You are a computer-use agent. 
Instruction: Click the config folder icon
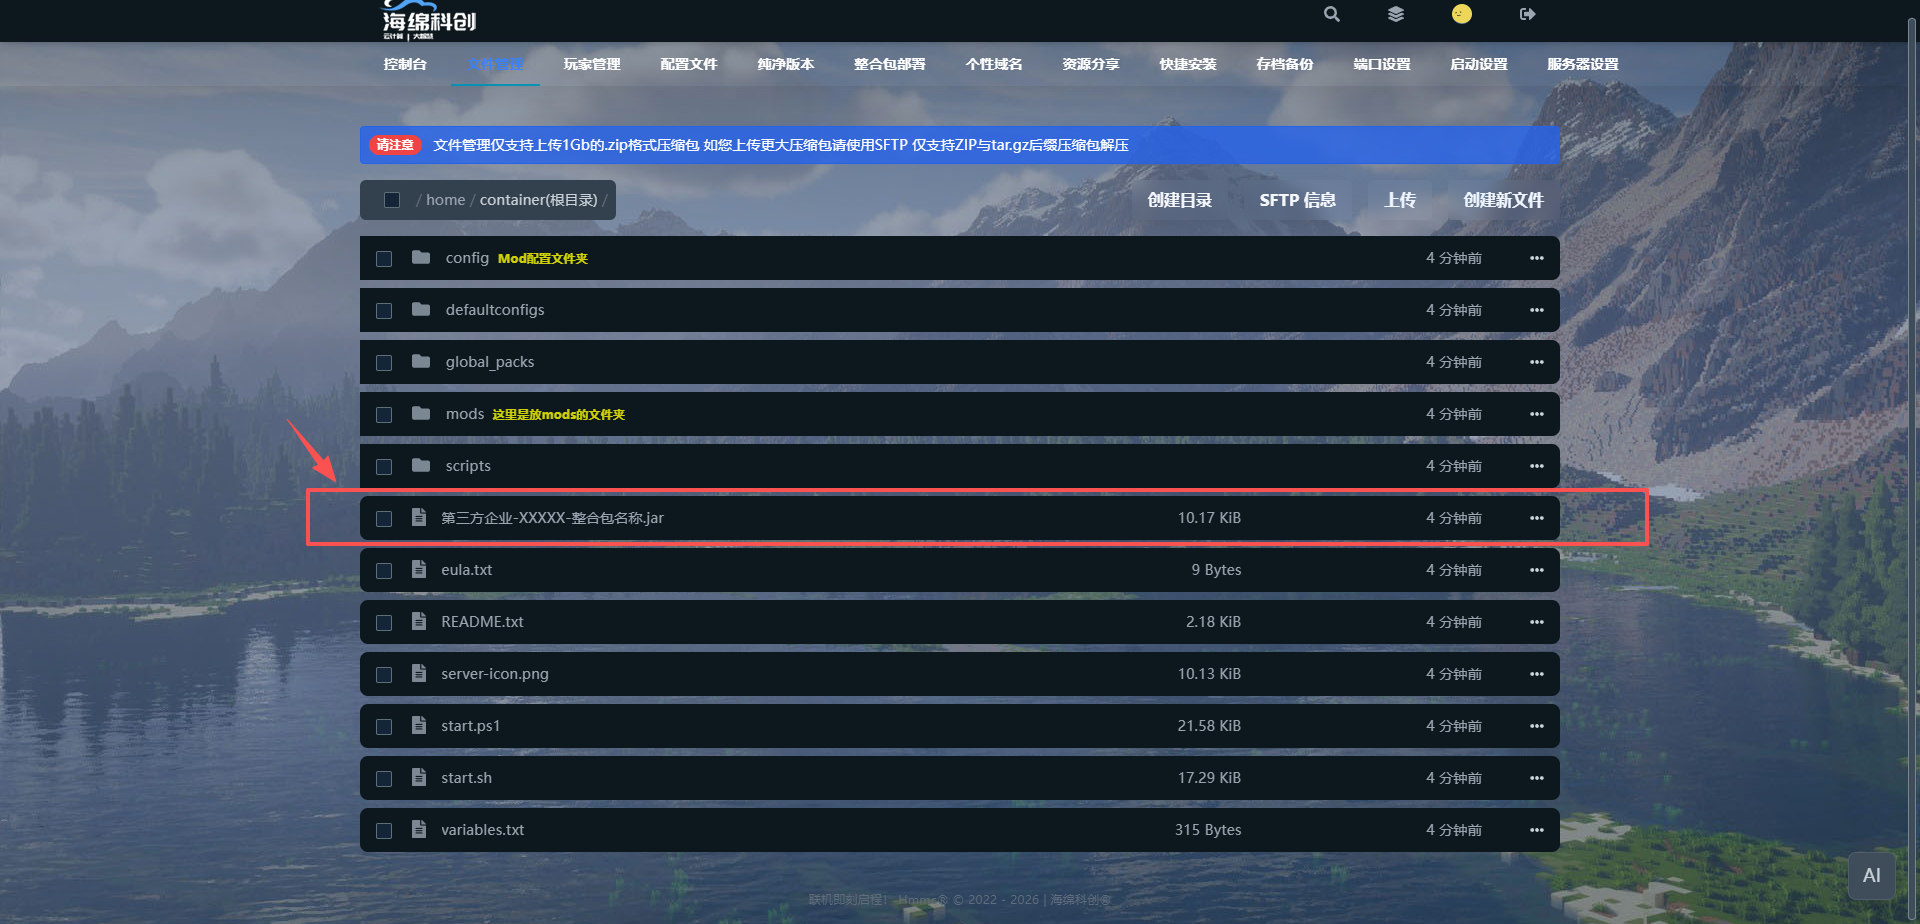click(x=421, y=258)
